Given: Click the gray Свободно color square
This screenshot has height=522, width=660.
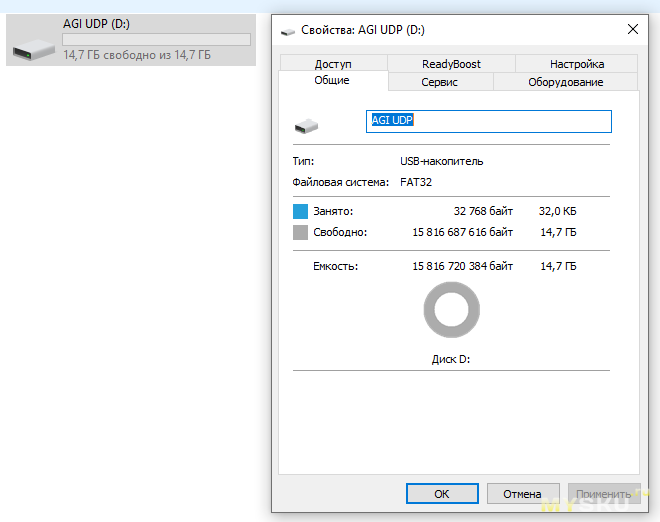Looking at the screenshot, I should pyautogui.click(x=301, y=232).
